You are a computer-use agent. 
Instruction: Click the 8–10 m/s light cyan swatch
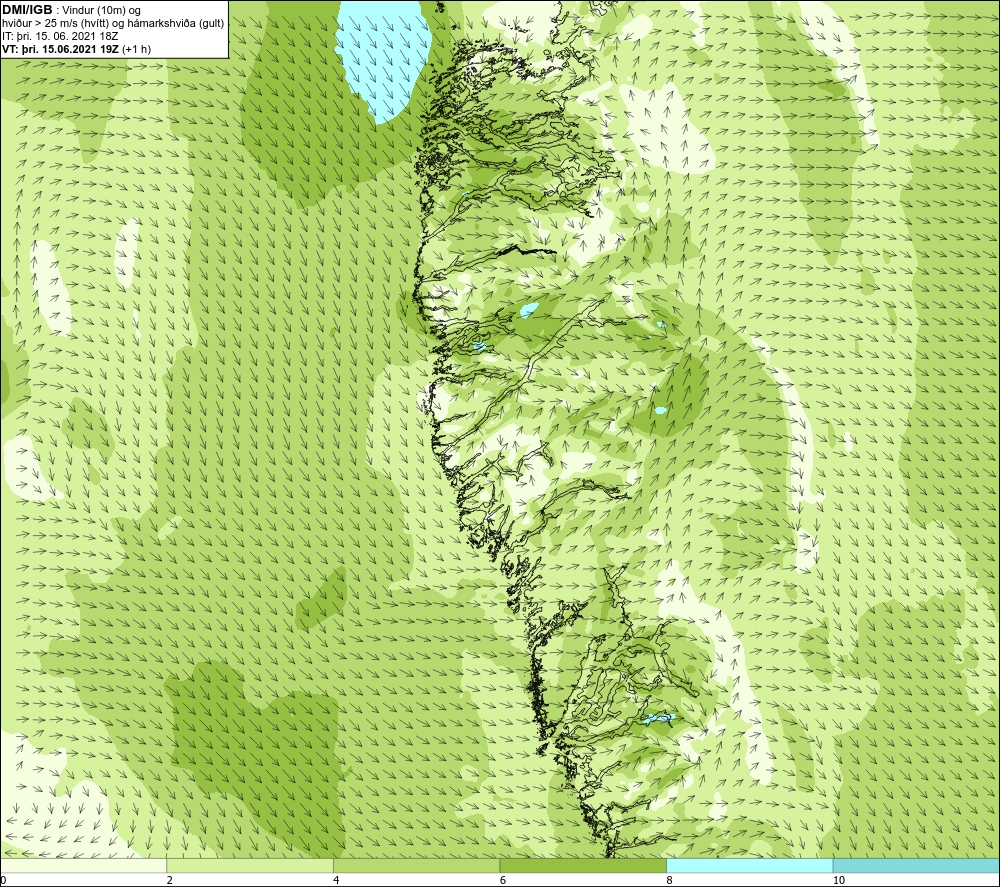(749, 865)
